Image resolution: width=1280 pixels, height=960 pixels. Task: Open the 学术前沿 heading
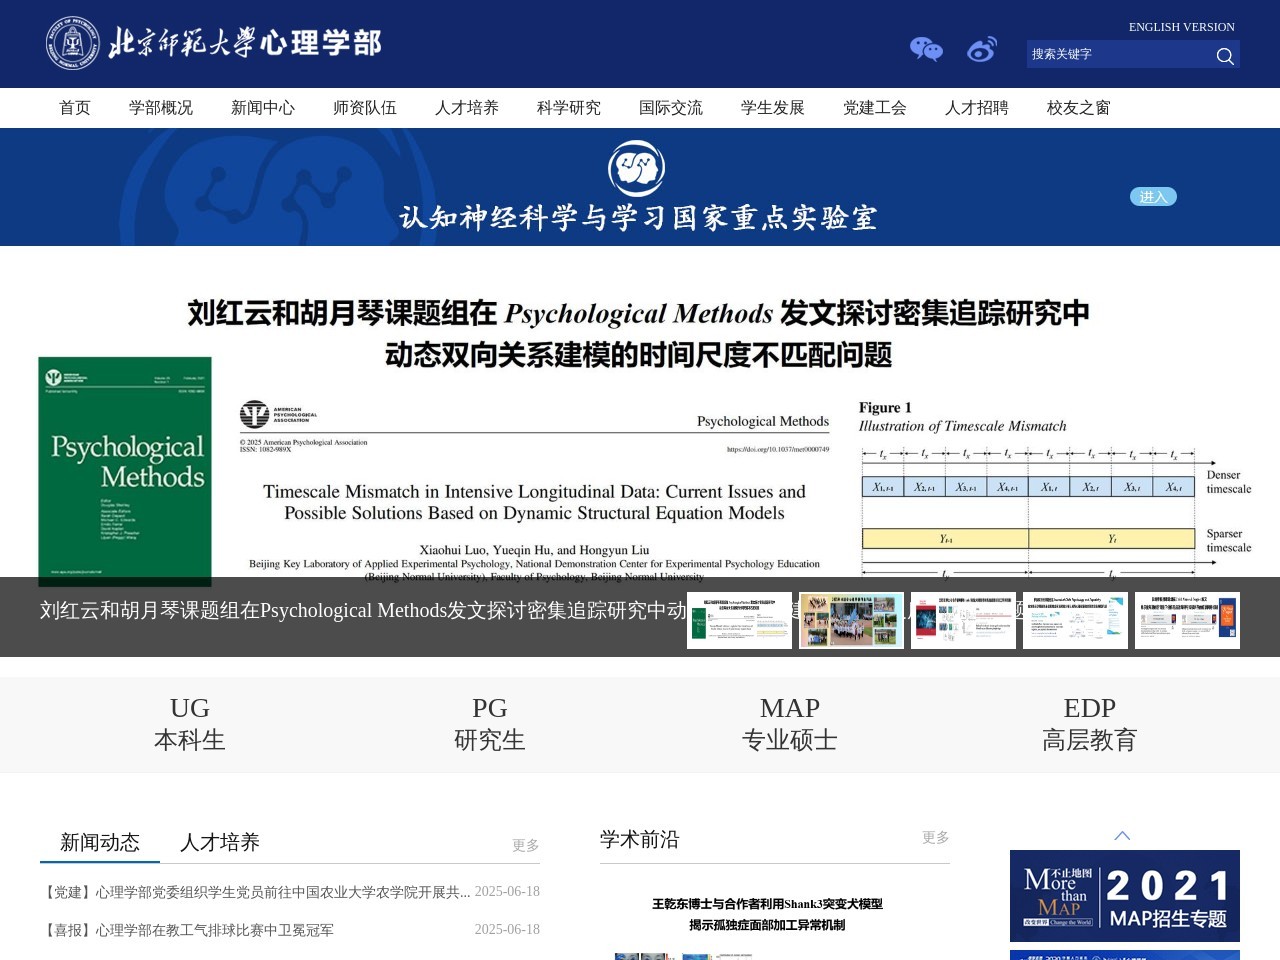coord(640,839)
